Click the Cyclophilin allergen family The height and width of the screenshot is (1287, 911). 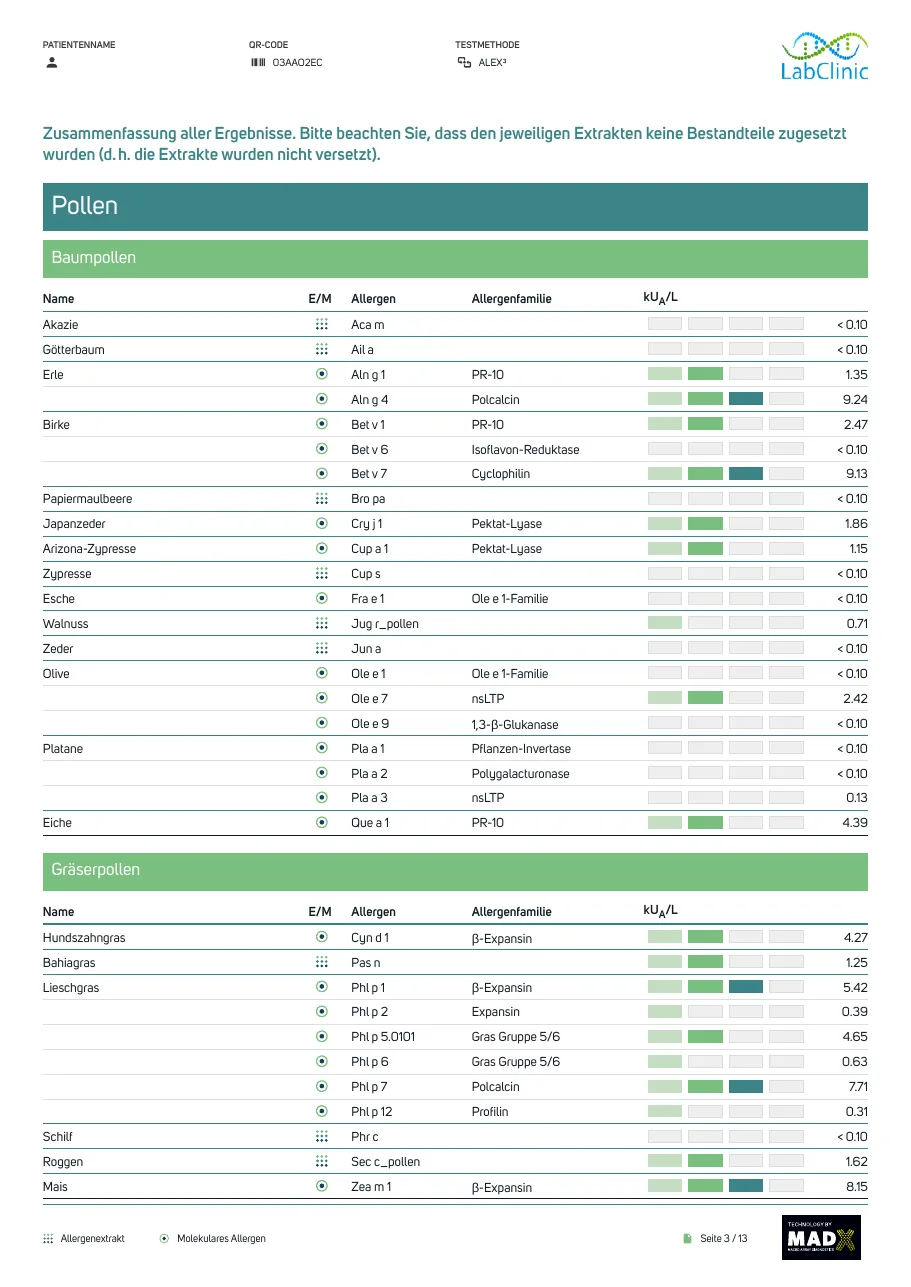[499, 474]
